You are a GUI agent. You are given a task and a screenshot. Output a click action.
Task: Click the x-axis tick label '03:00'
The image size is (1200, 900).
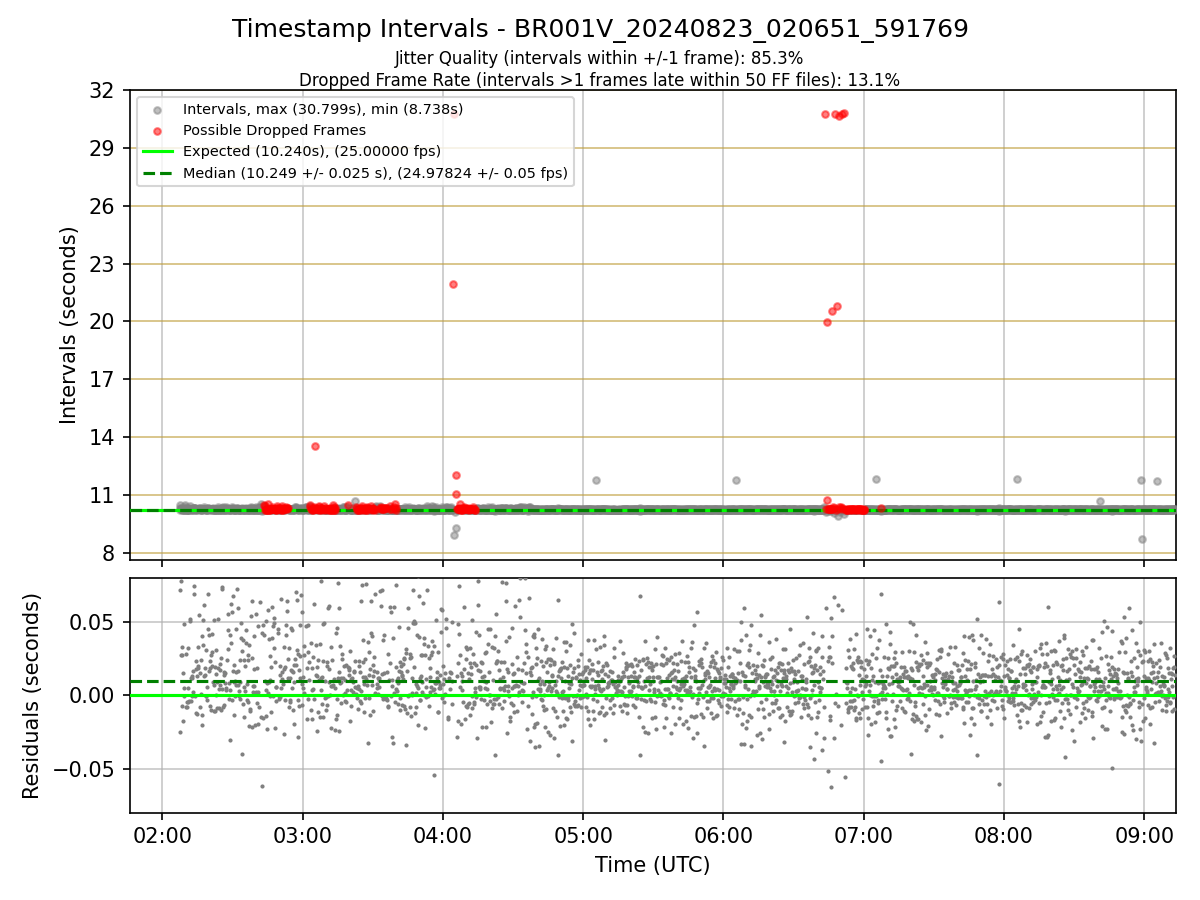pyautogui.click(x=302, y=836)
